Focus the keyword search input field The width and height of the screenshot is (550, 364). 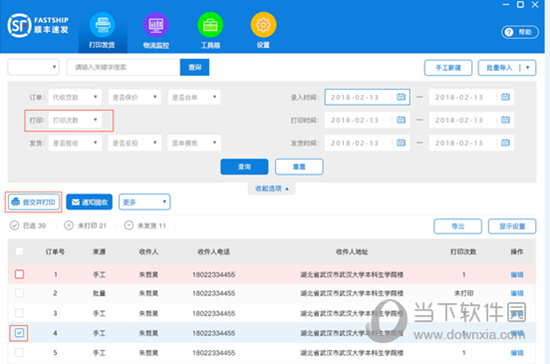tap(123, 67)
